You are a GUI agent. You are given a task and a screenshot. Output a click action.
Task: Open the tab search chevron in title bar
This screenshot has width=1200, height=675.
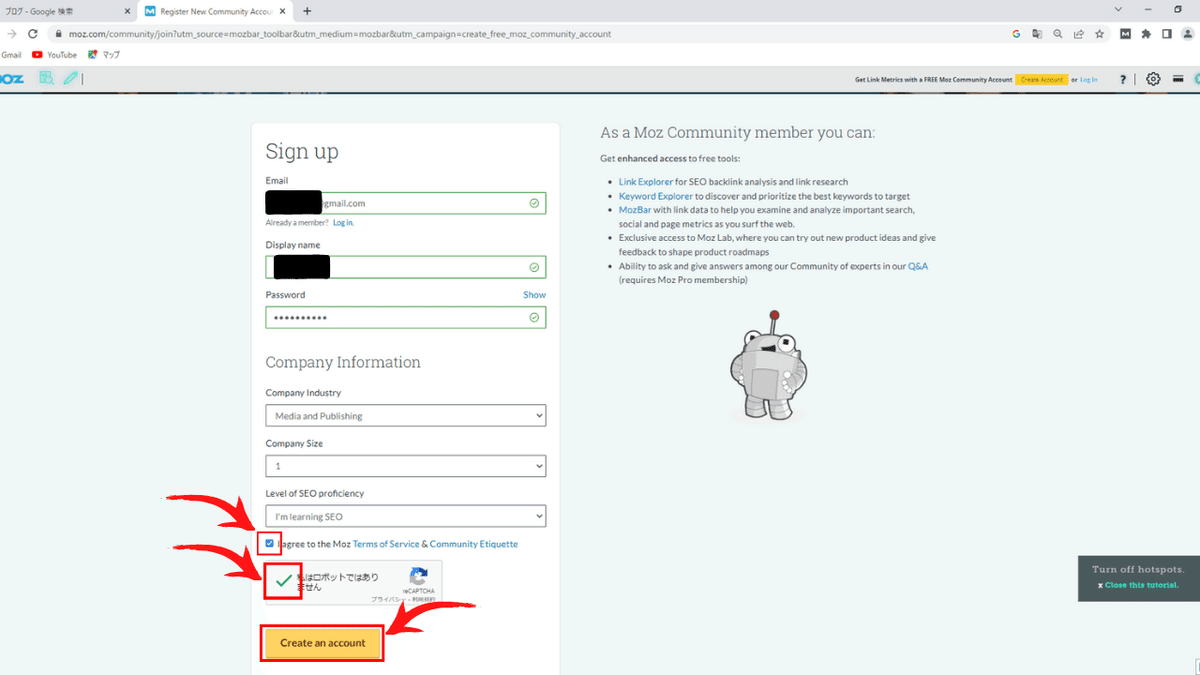coord(1116,9)
